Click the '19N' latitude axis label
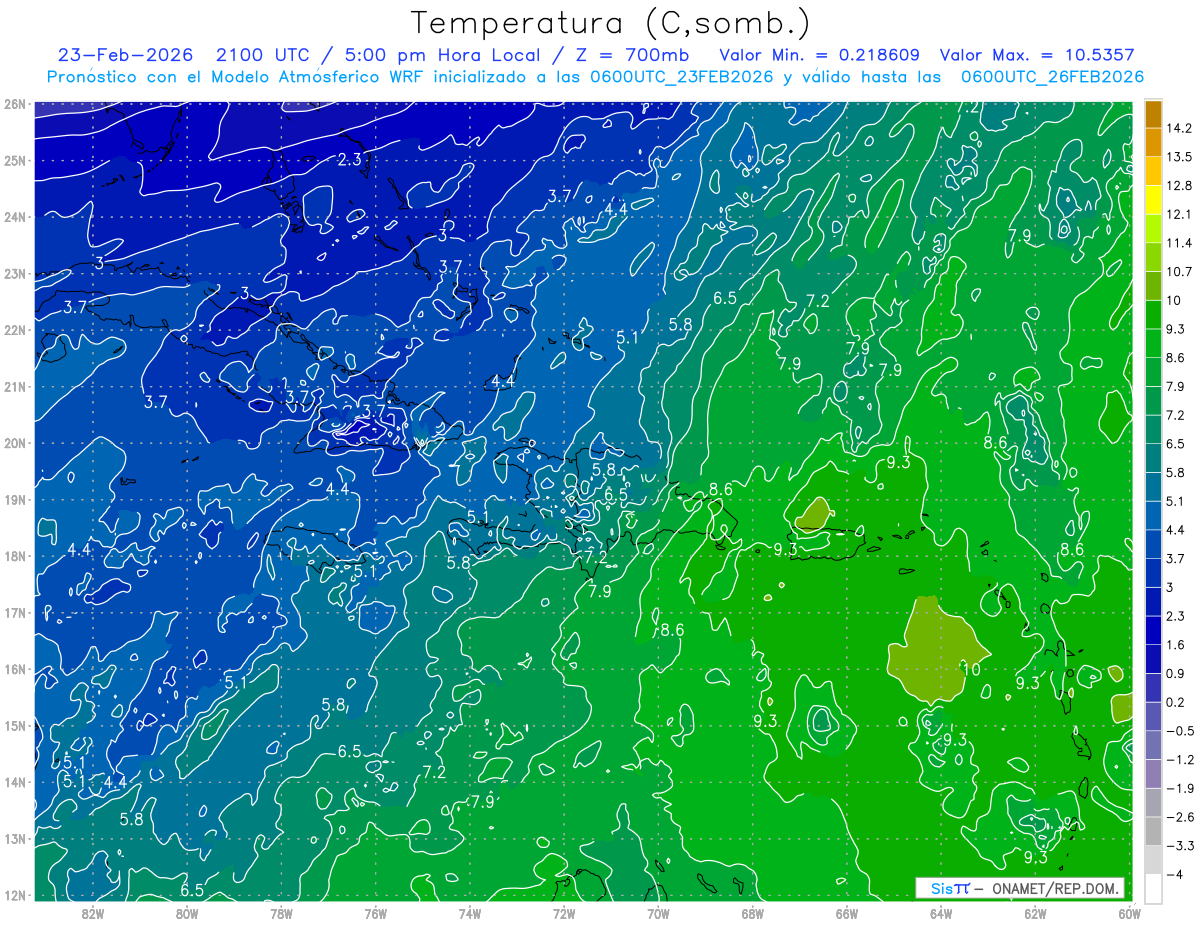 (x=15, y=499)
